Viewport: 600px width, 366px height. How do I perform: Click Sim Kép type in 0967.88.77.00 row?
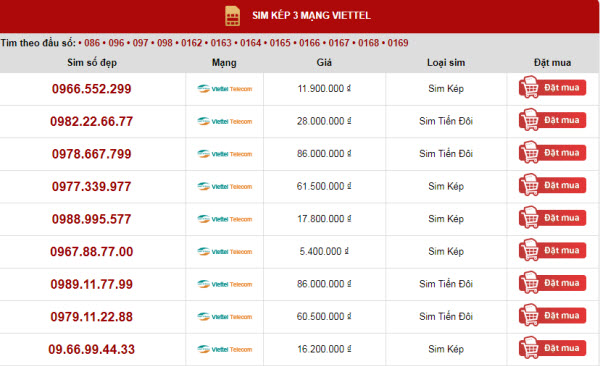point(446,252)
